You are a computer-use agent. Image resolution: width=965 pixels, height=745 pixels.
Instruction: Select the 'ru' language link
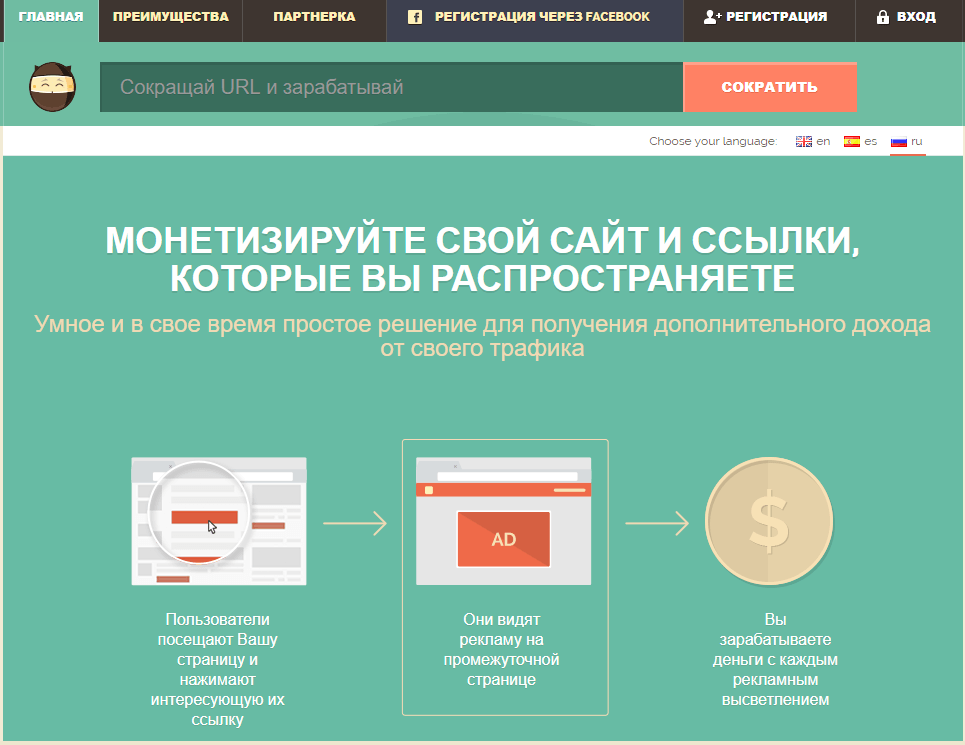[917, 142]
